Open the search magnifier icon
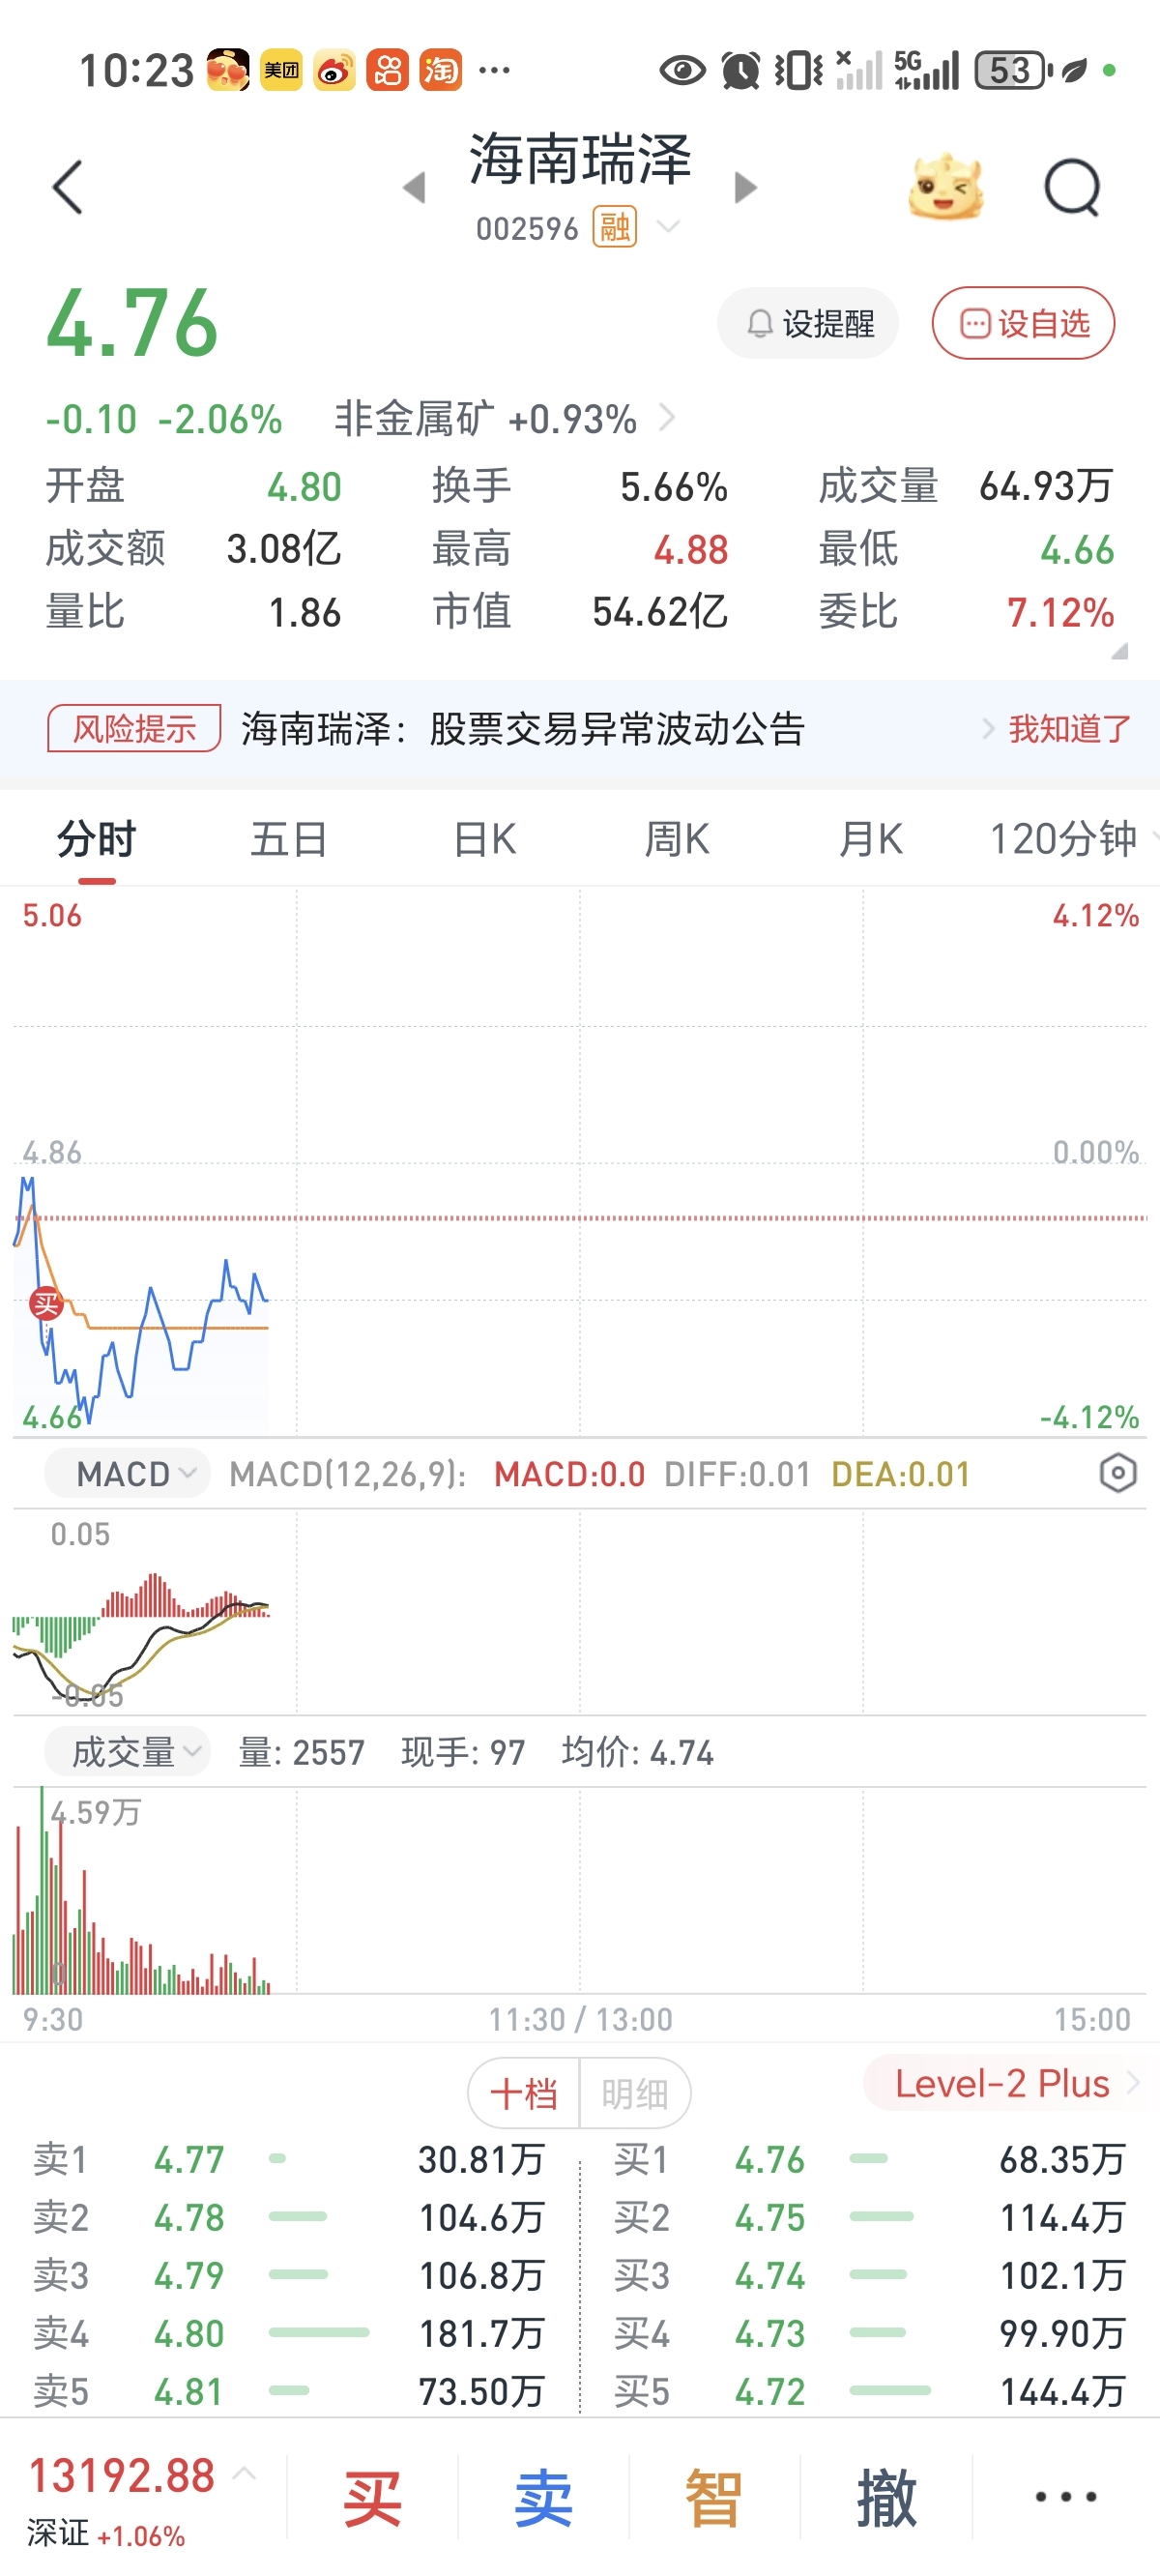This screenshot has height=2576, width=1160. pyautogui.click(x=1071, y=187)
